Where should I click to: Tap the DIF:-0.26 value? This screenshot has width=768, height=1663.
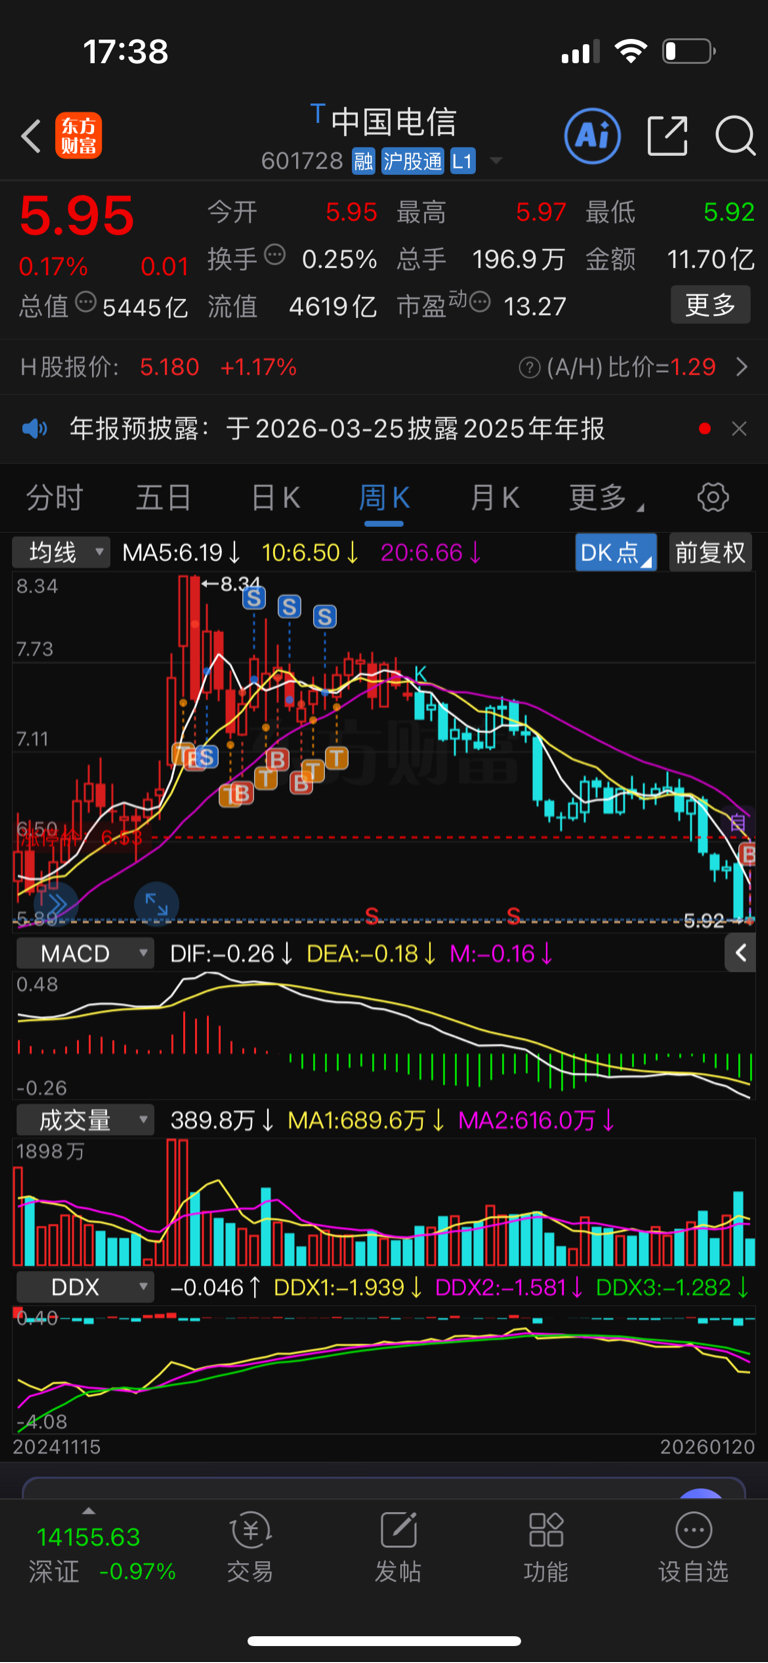point(231,953)
